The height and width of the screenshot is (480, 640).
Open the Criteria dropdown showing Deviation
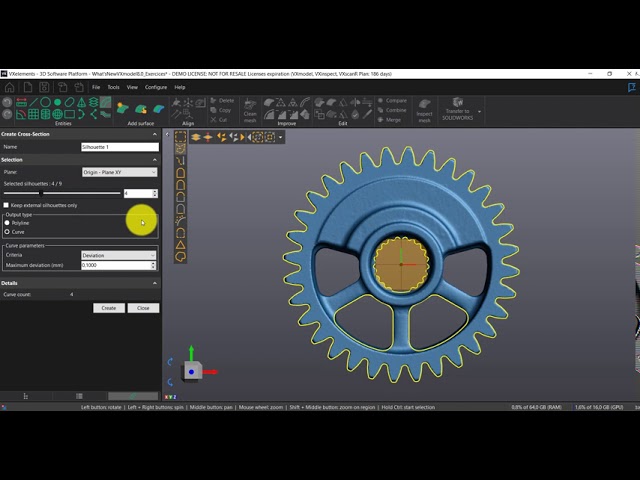point(119,255)
